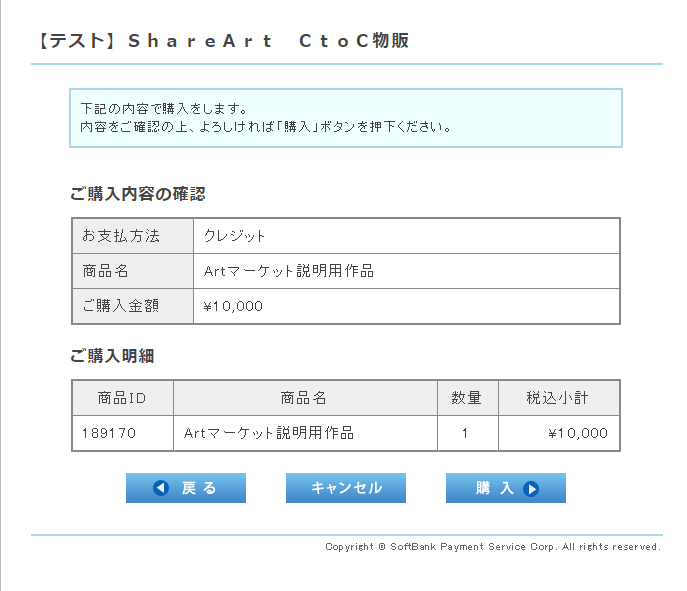This screenshot has height=591, width=687.
Task: Select the page title ShareArt CtoC物販
Action: [224, 41]
